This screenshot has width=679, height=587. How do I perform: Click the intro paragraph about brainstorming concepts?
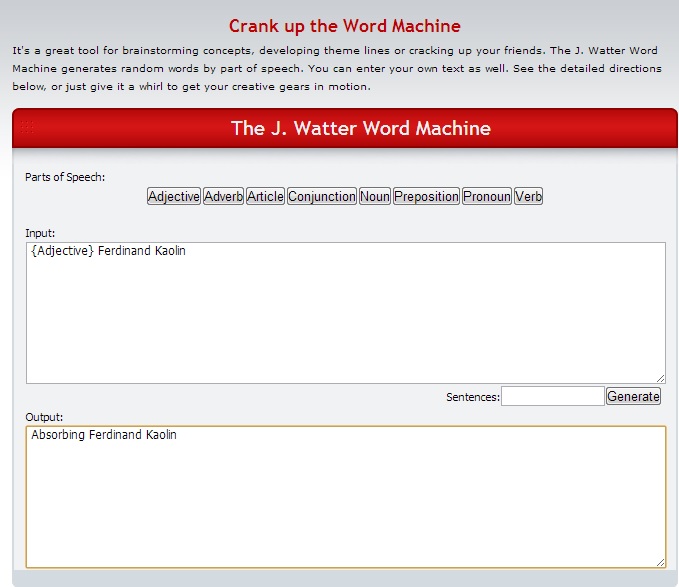tap(337, 68)
